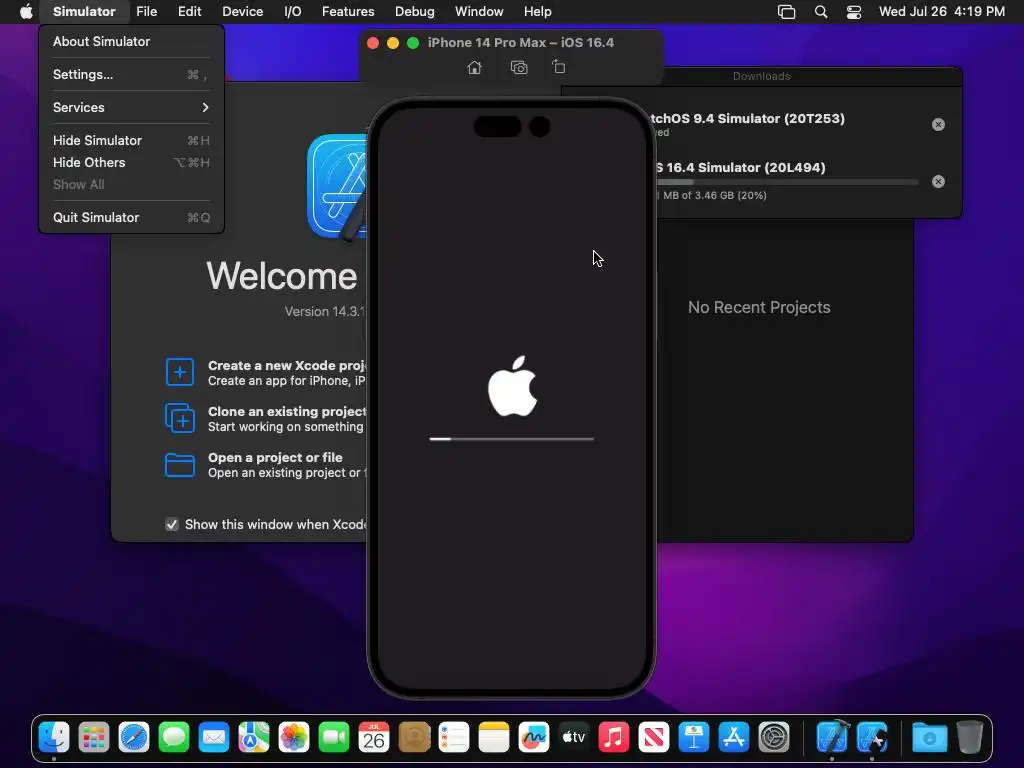
Task: Click the Open a project or file label
Action: click(x=275, y=457)
